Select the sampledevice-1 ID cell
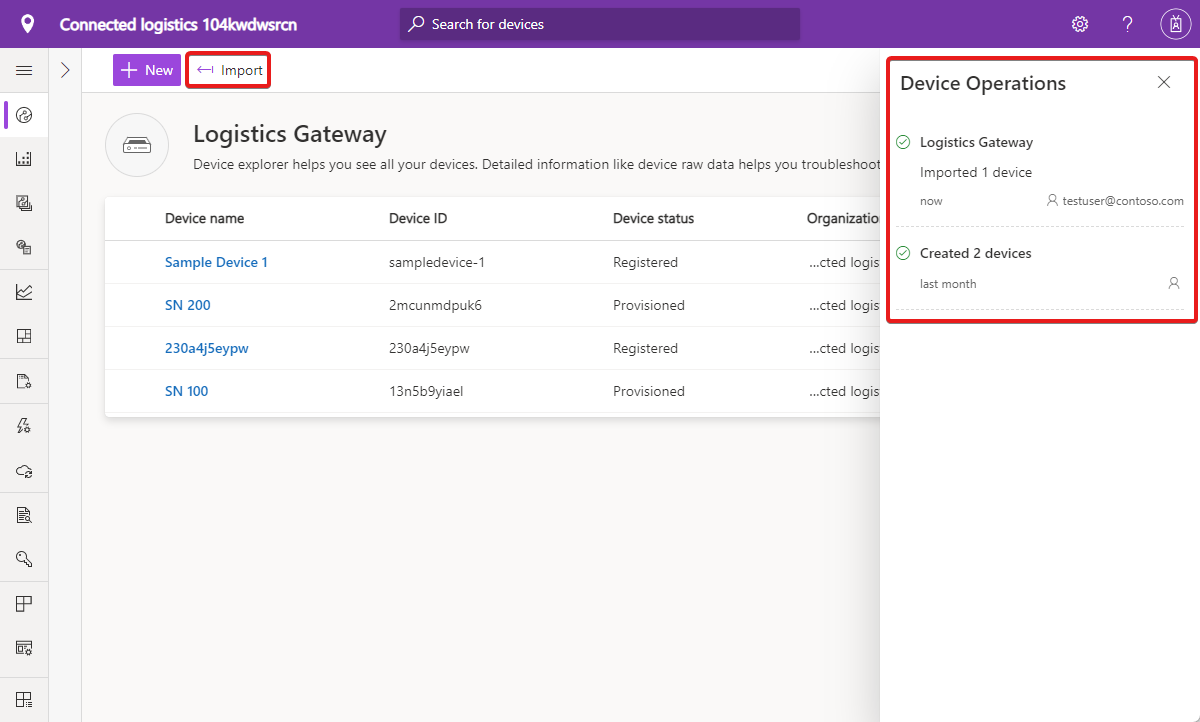This screenshot has height=722, width=1200. pyautogui.click(x=437, y=262)
